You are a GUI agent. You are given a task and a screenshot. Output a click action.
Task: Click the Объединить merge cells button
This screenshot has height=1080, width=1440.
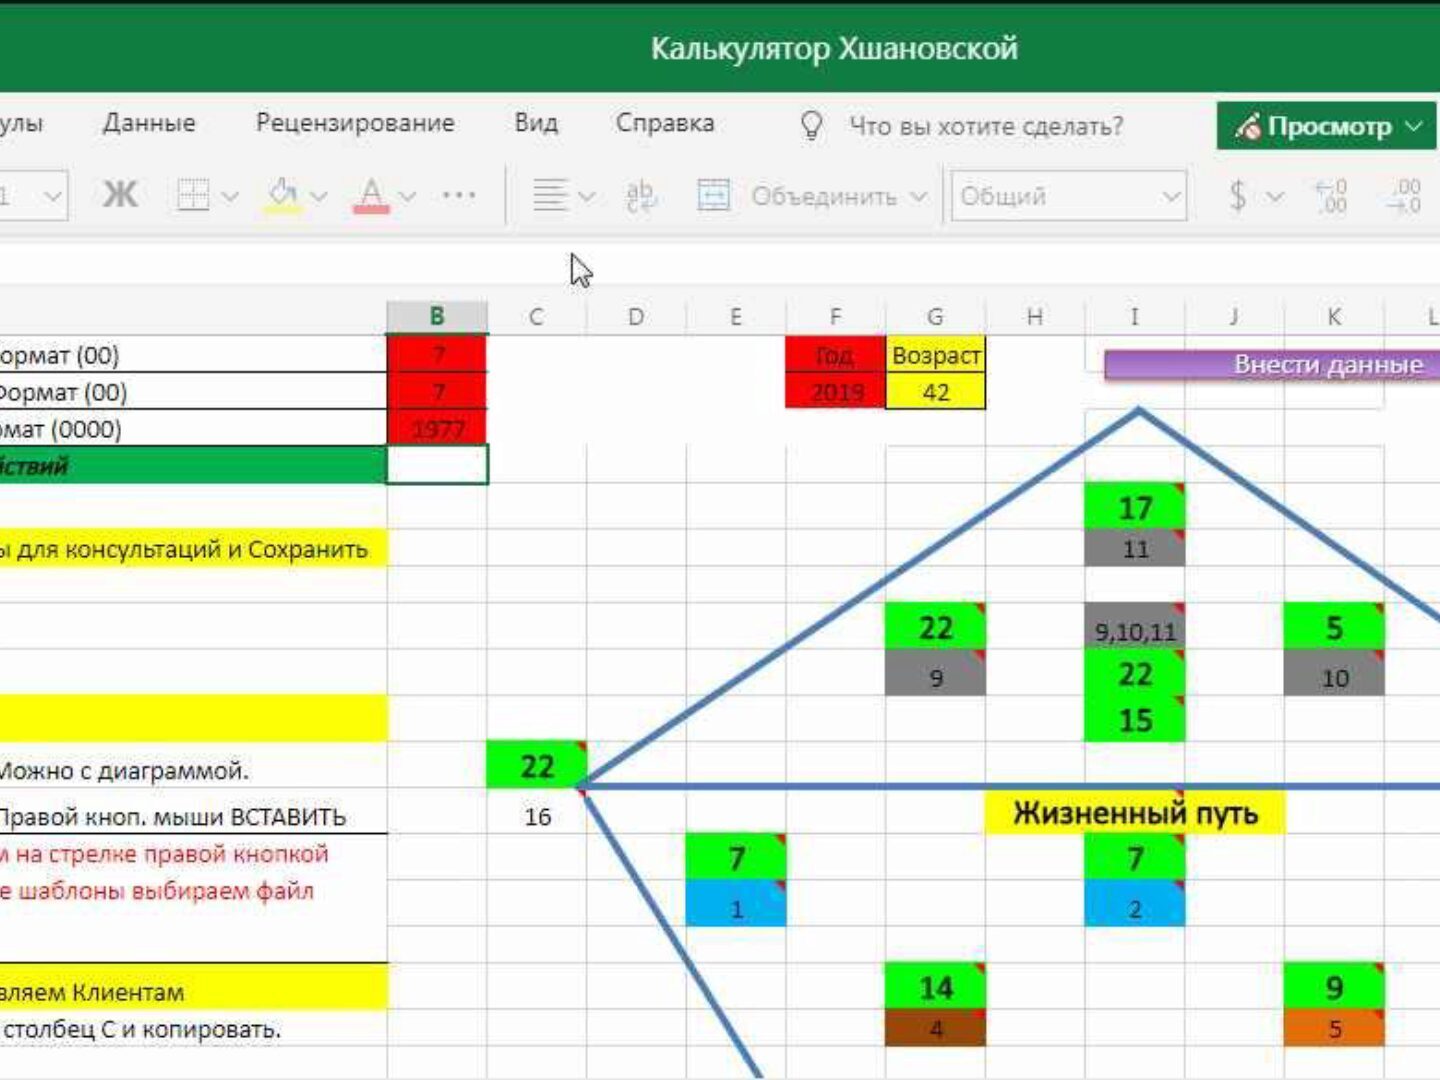point(811,196)
